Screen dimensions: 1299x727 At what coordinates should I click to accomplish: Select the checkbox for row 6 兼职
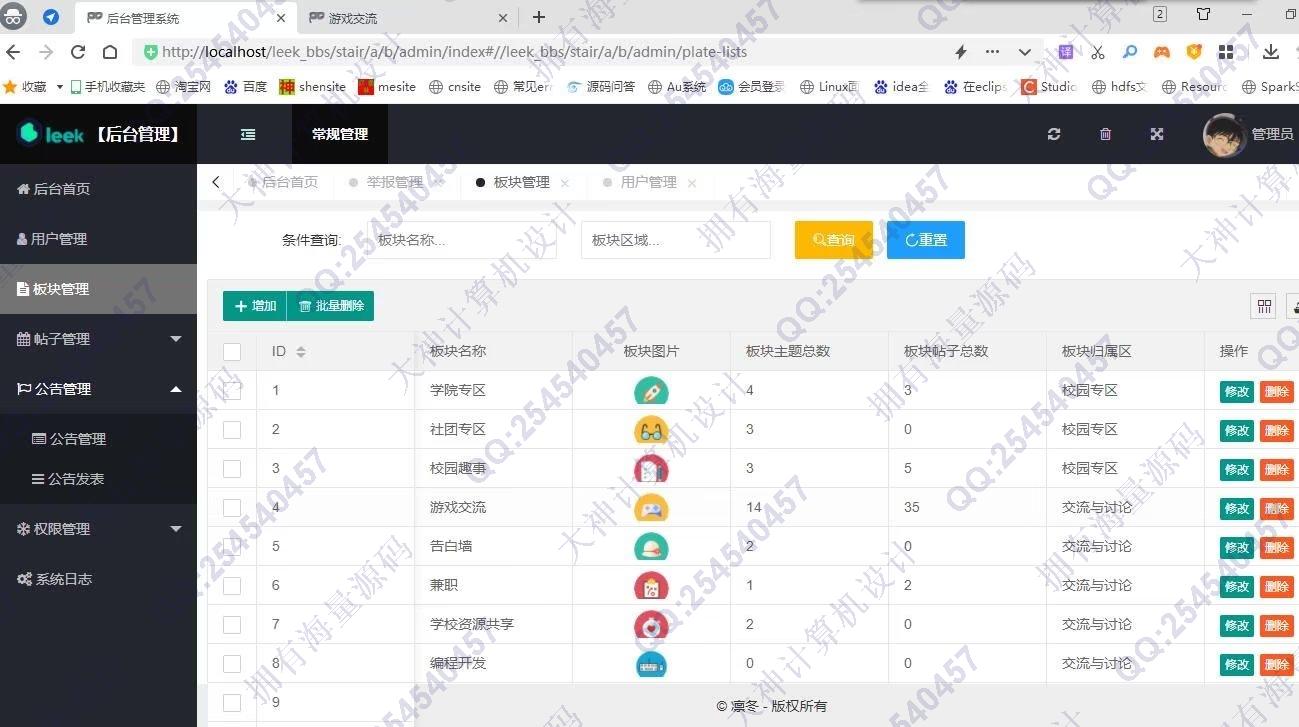tap(232, 586)
